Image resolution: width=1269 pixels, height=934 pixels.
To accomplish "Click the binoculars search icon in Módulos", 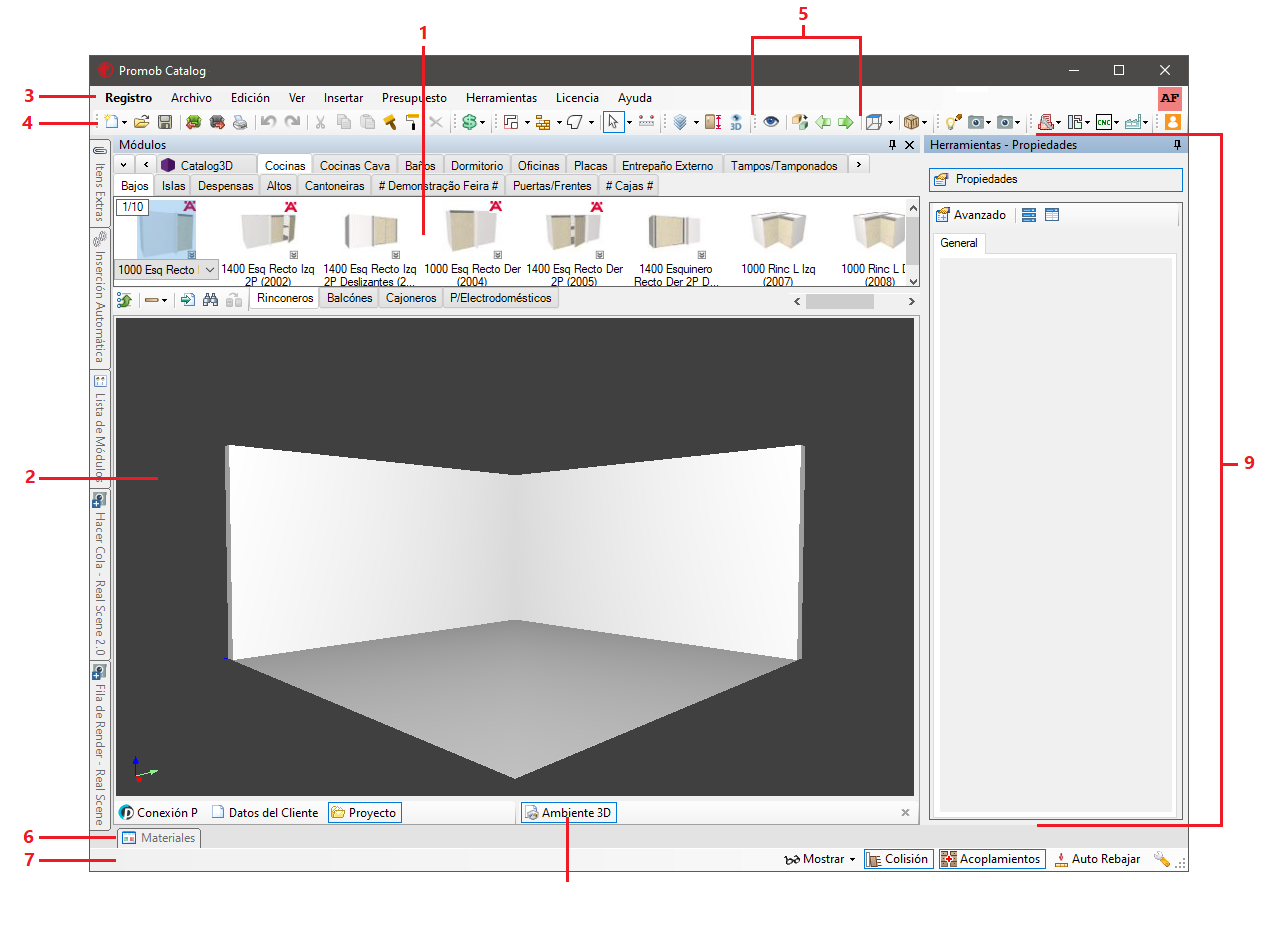I will tap(210, 299).
